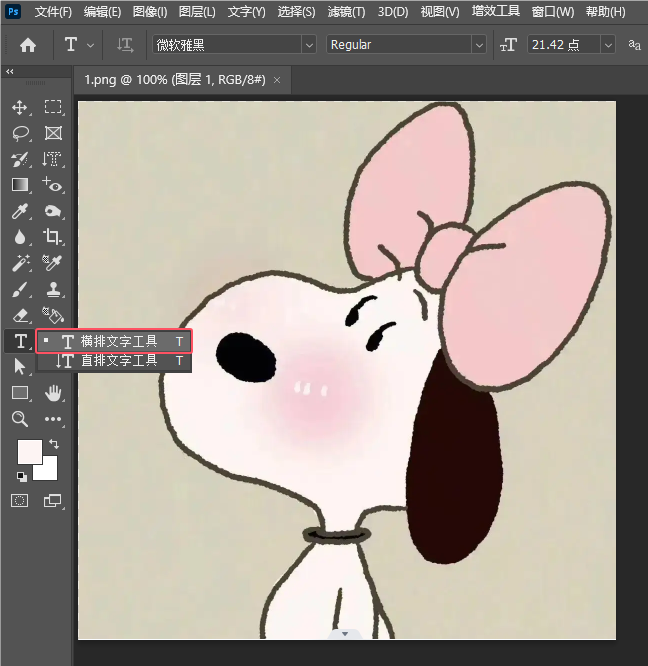The height and width of the screenshot is (666, 648).
Task: Select the Eyedropper tool
Action: point(20,211)
